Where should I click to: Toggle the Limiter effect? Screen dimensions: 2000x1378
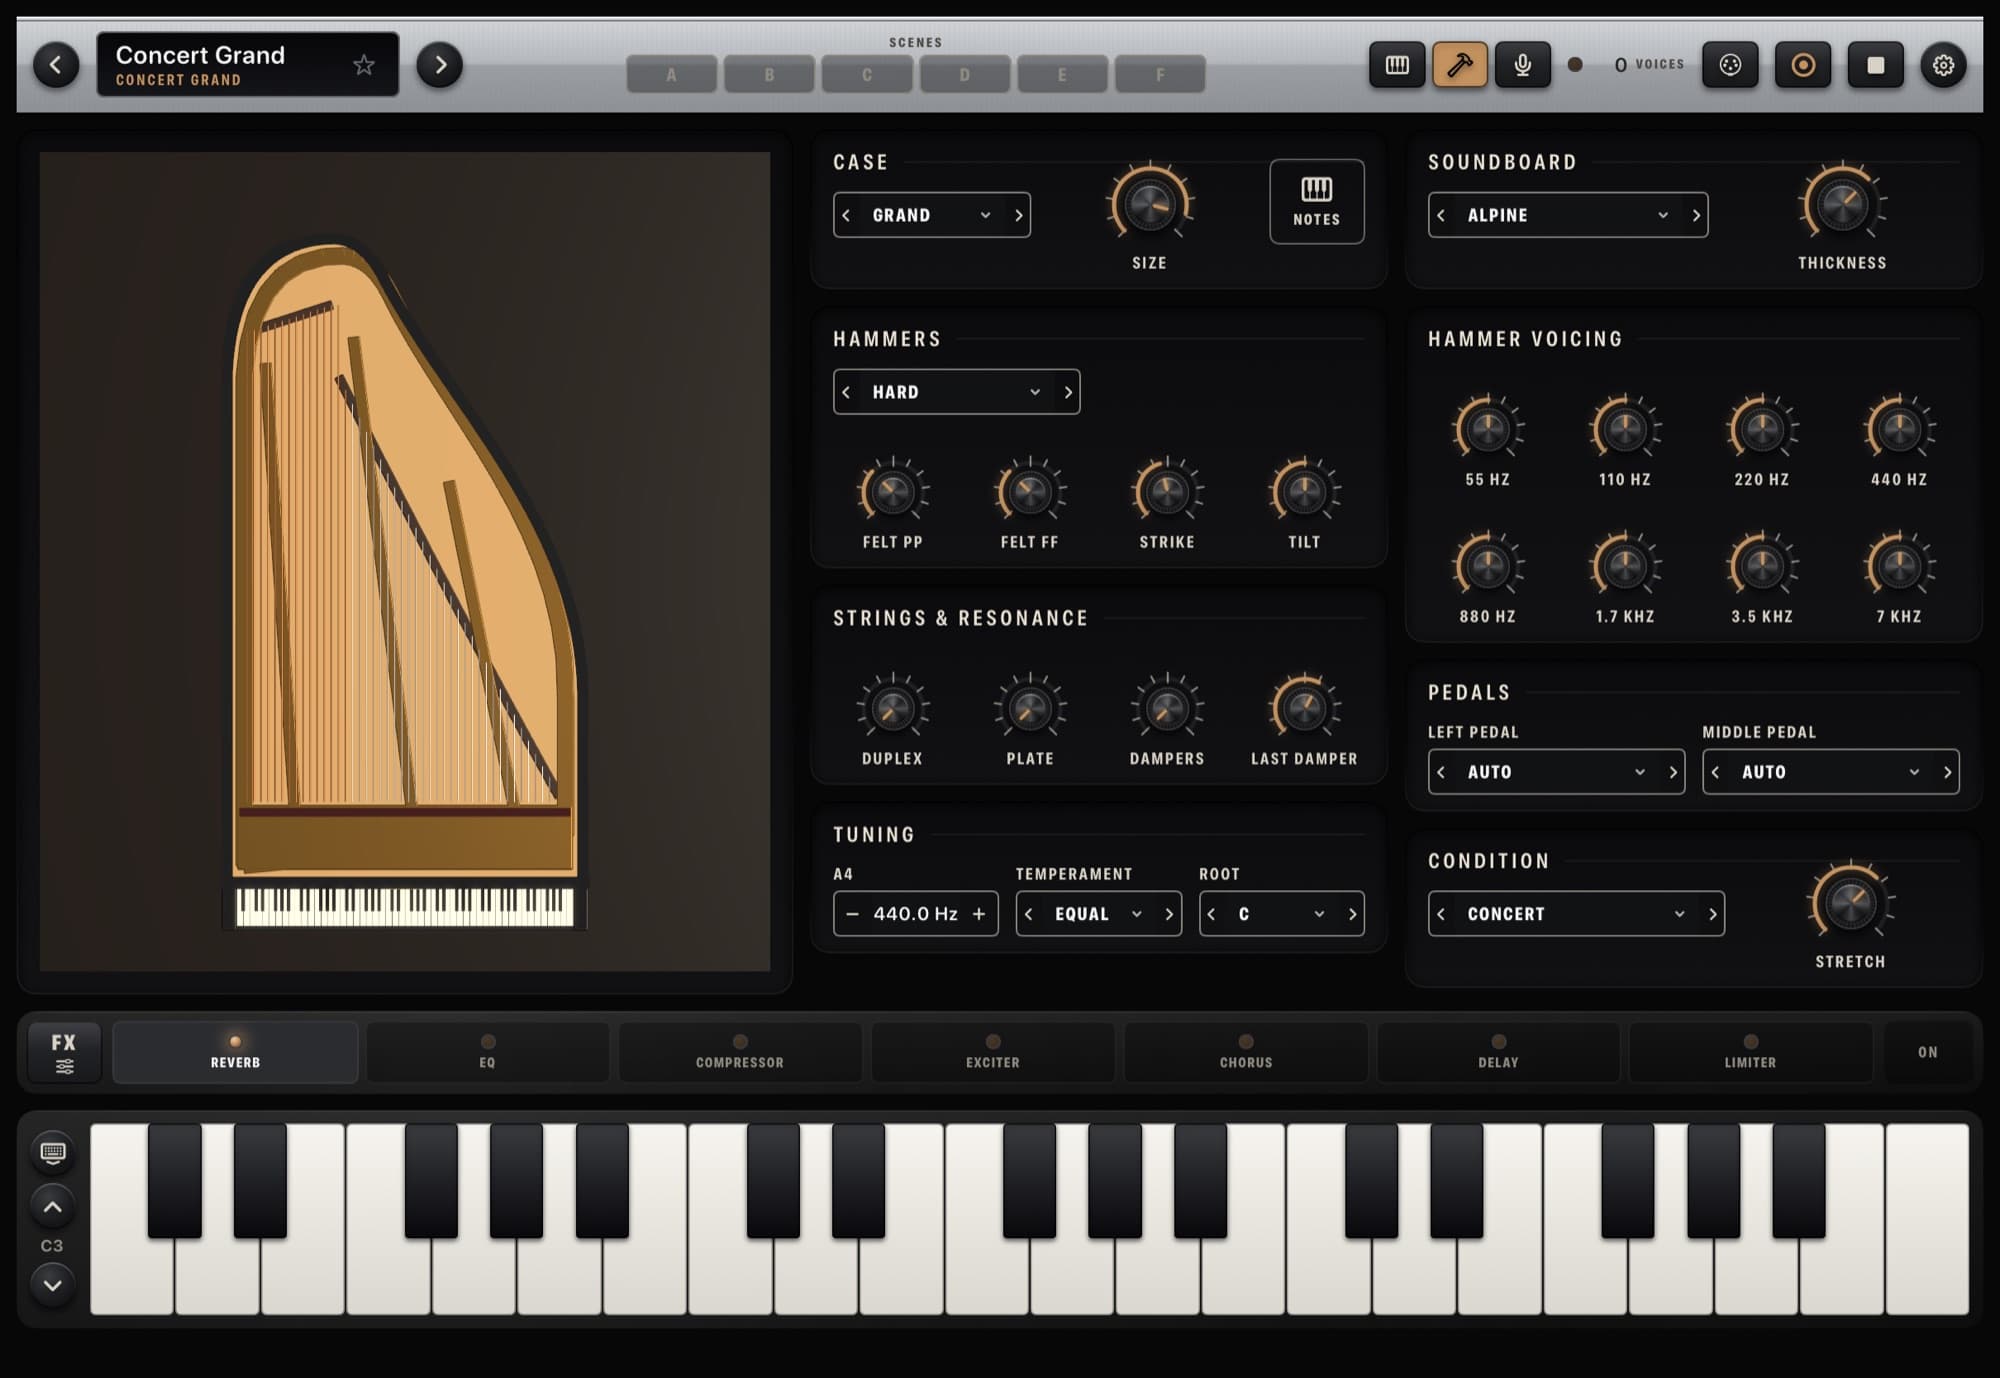coord(1750,1052)
